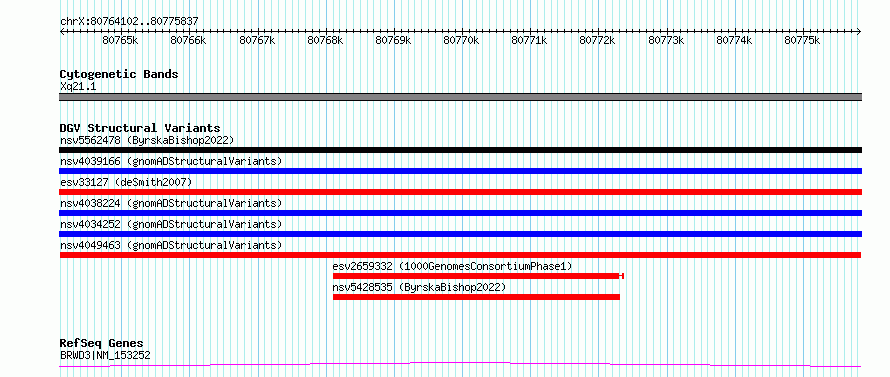Select the red esv2659332 variant bar

(478, 276)
